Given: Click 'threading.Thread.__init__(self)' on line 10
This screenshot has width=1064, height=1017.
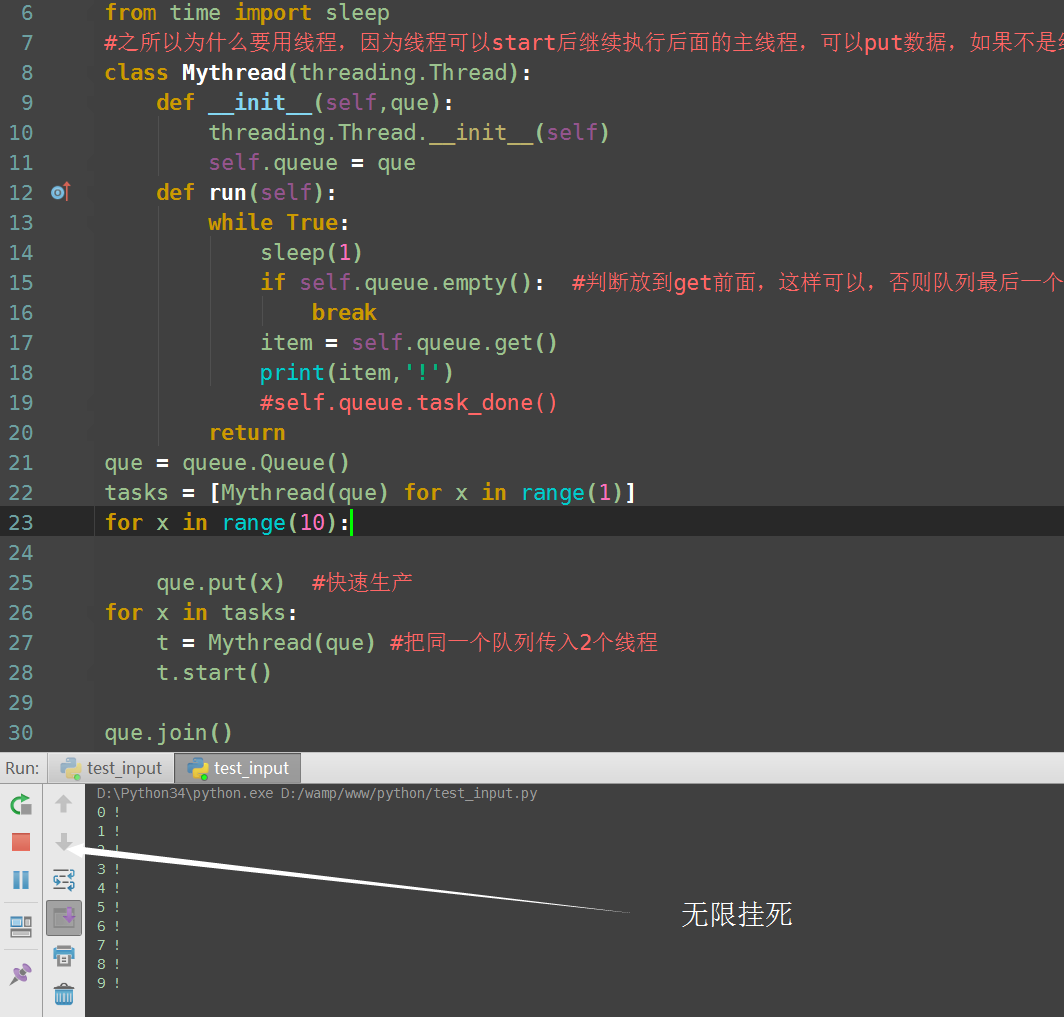Looking at the screenshot, I should (x=409, y=132).
